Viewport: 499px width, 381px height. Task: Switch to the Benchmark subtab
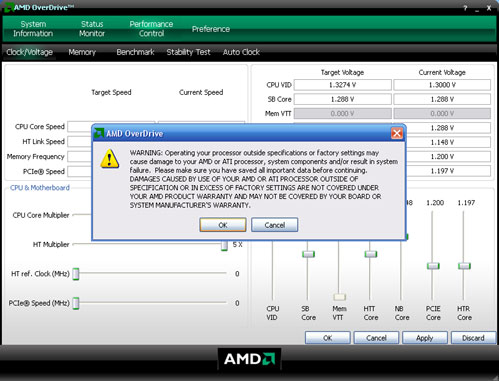(x=135, y=52)
